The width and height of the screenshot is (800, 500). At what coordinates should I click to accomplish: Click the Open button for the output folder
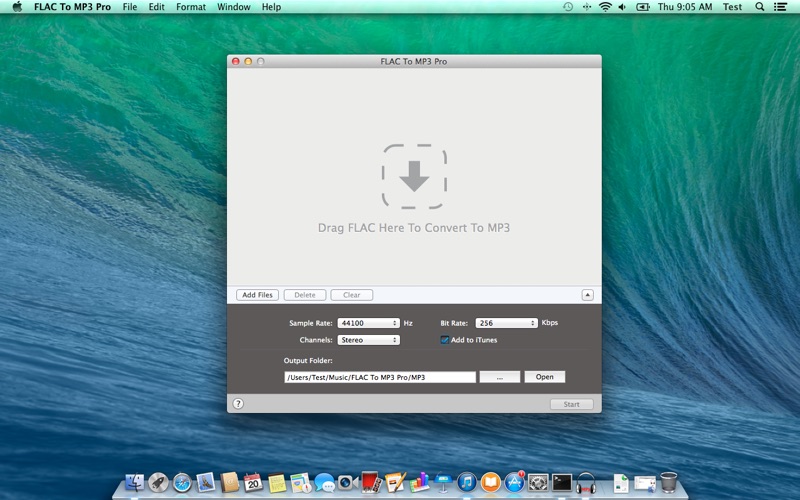[x=544, y=377]
